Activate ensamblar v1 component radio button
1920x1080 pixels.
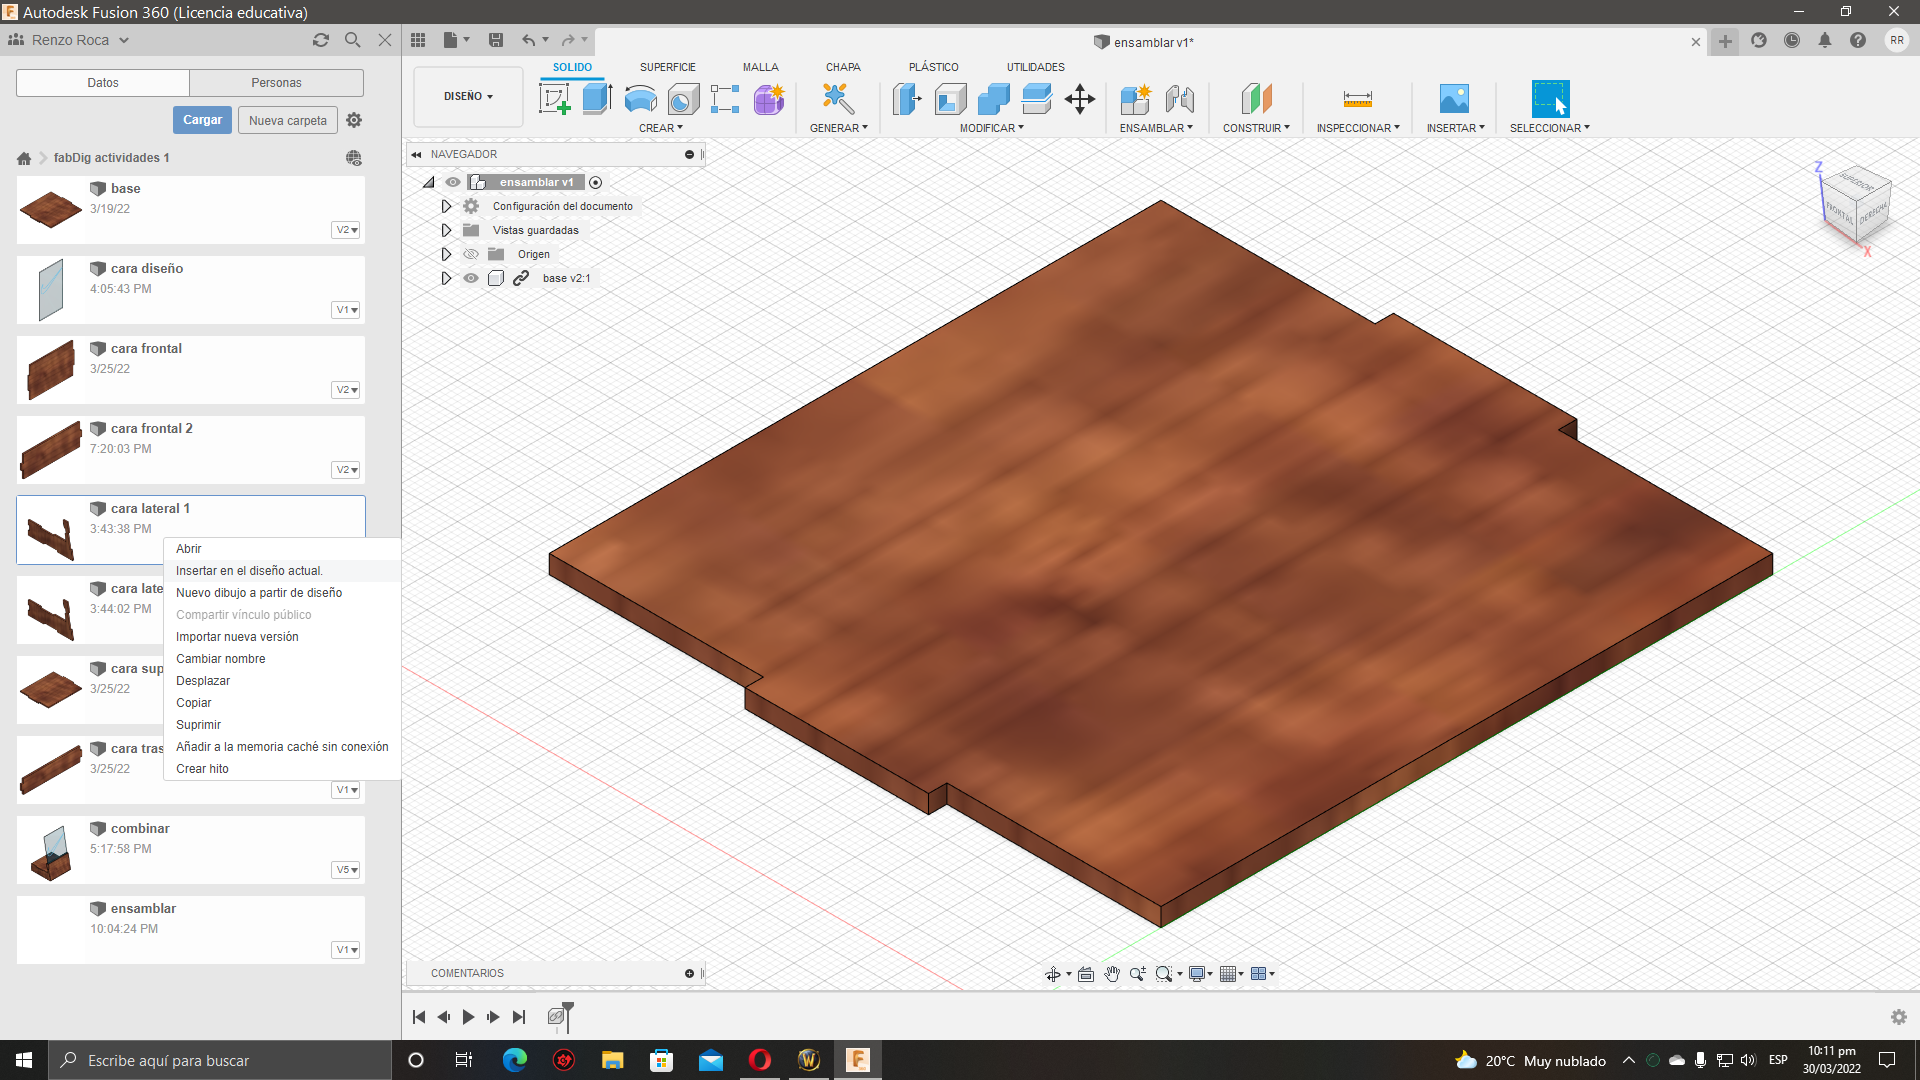(596, 182)
